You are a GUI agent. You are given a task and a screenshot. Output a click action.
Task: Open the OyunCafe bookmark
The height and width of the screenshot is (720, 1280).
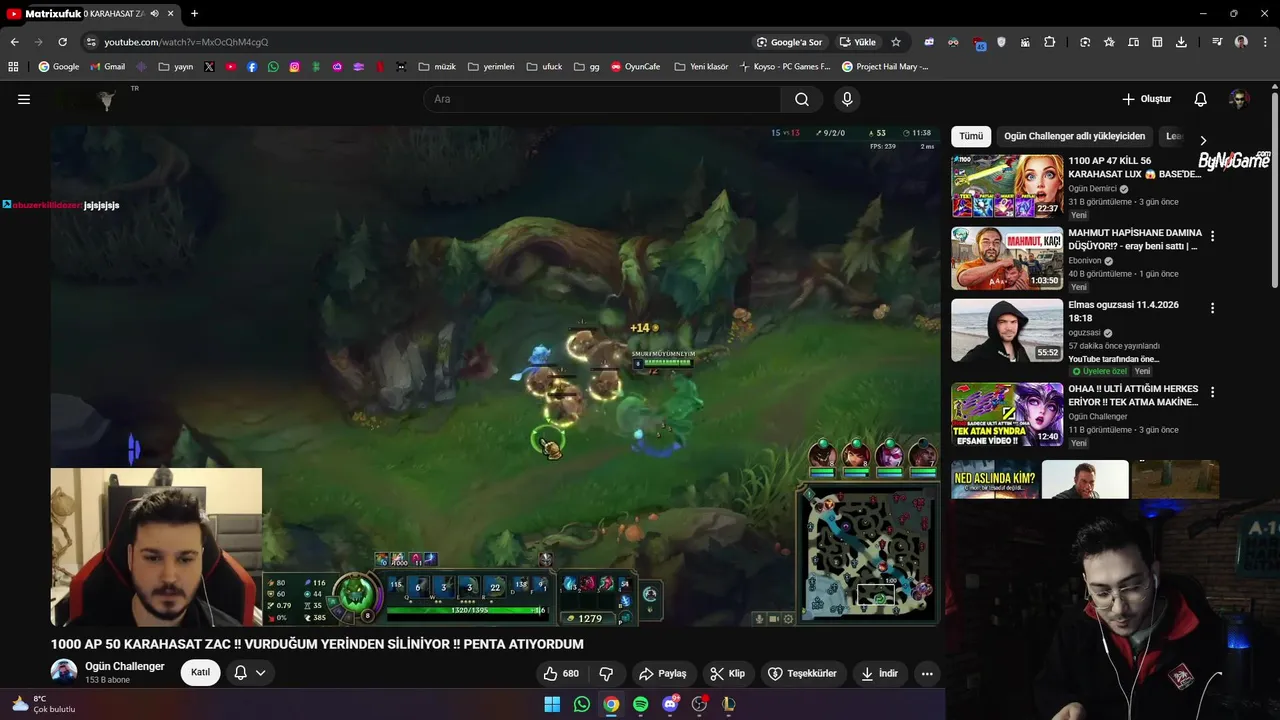coord(635,67)
